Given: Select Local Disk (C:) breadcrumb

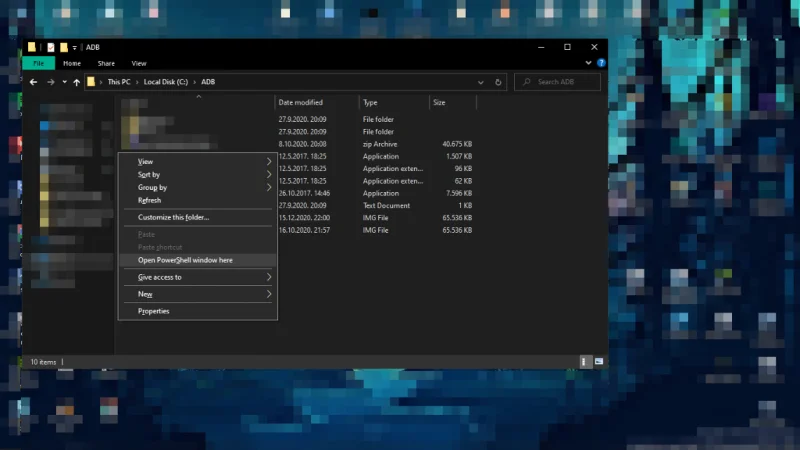Looking at the screenshot, I should [x=166, y=82].
